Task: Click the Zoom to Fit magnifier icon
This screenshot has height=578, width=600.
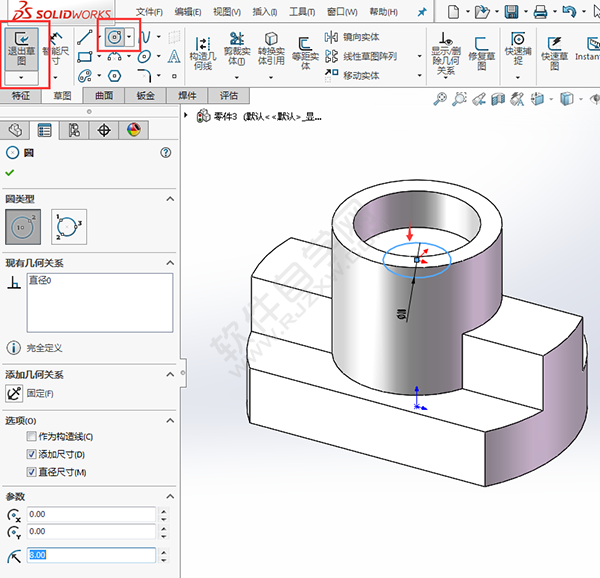Action: pyautogui.click(x=440, y=99)
